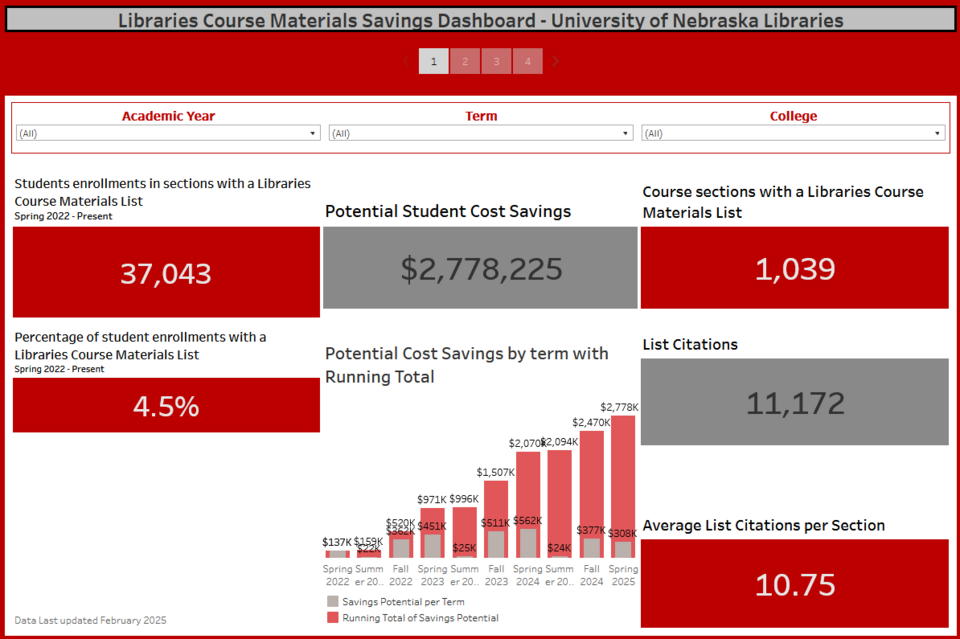Click the Fall 2022 axis label
Image resolution: width=960 pixels, height=639 pixels.
[x=400, y=575]
